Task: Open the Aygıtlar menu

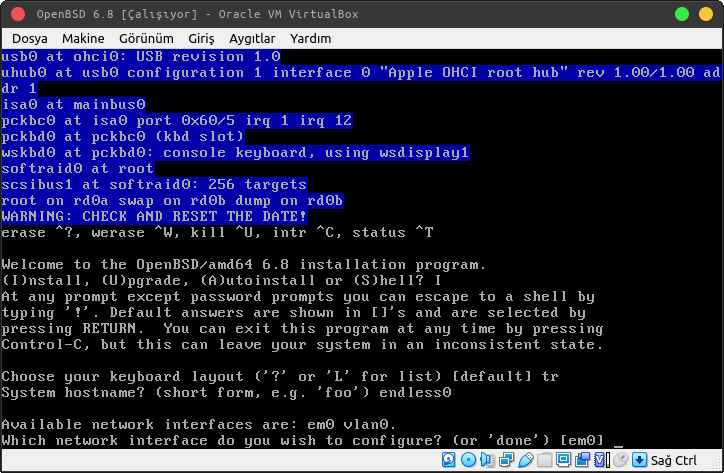Action: pos(252,39)
